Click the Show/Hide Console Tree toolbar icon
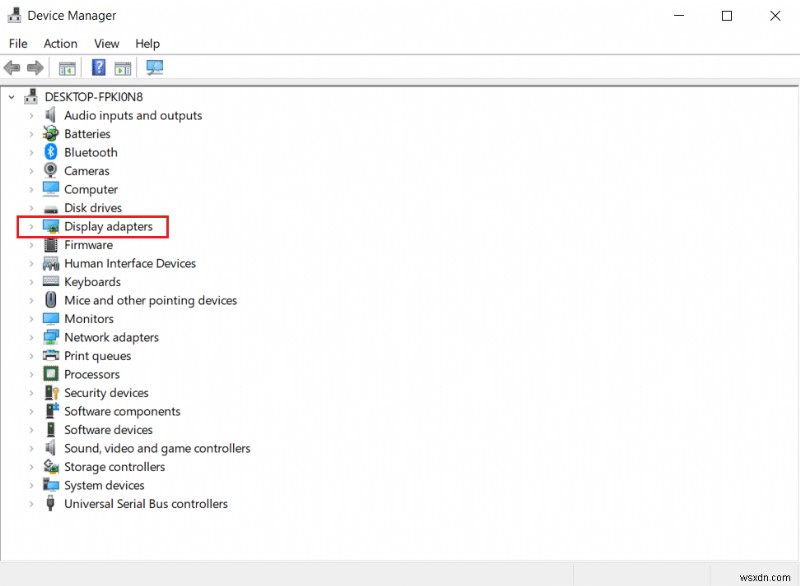This screenshot has width=800, height=586. [x=66, y=67]
